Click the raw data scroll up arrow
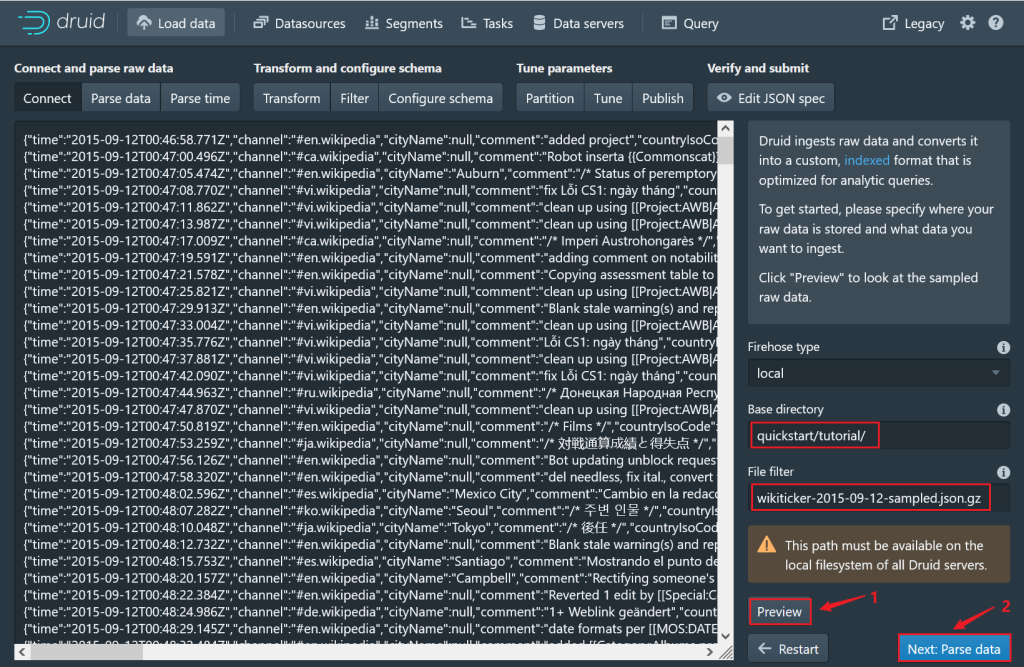This screenshot has height=667, width=1024. click(x=725, y=129)
